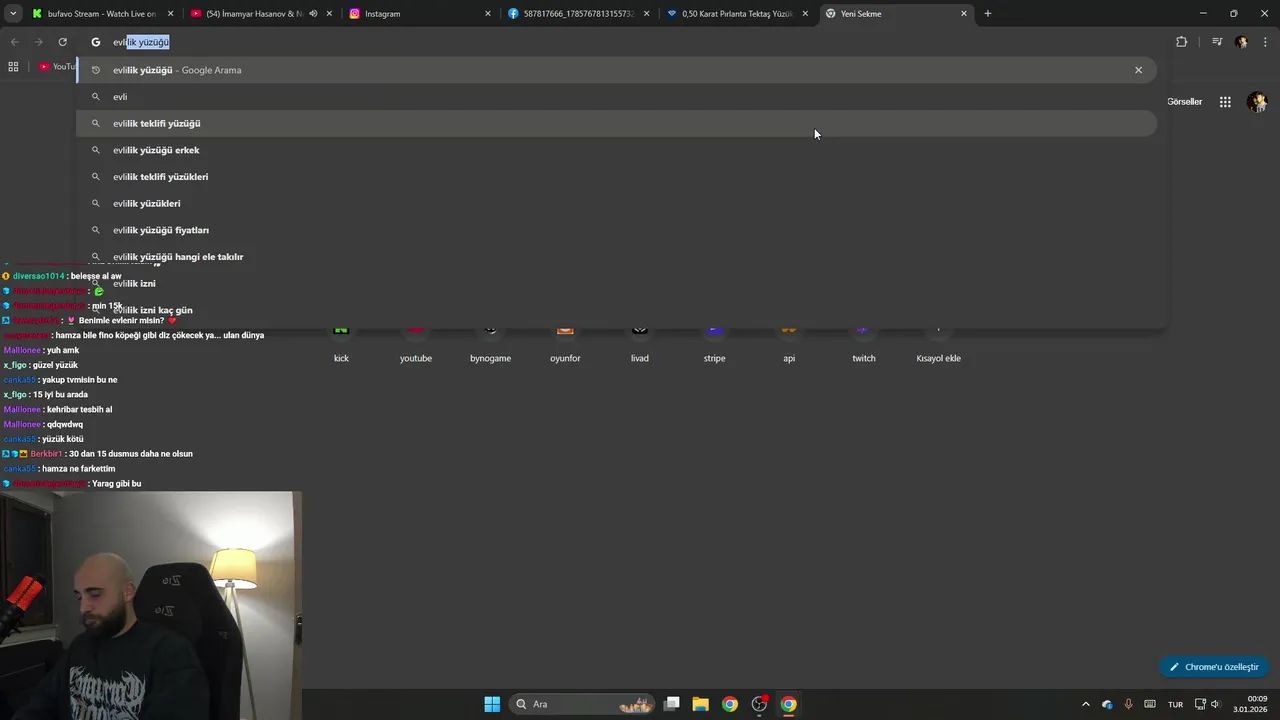Click the taskbar Ara search box

point(583,704)
